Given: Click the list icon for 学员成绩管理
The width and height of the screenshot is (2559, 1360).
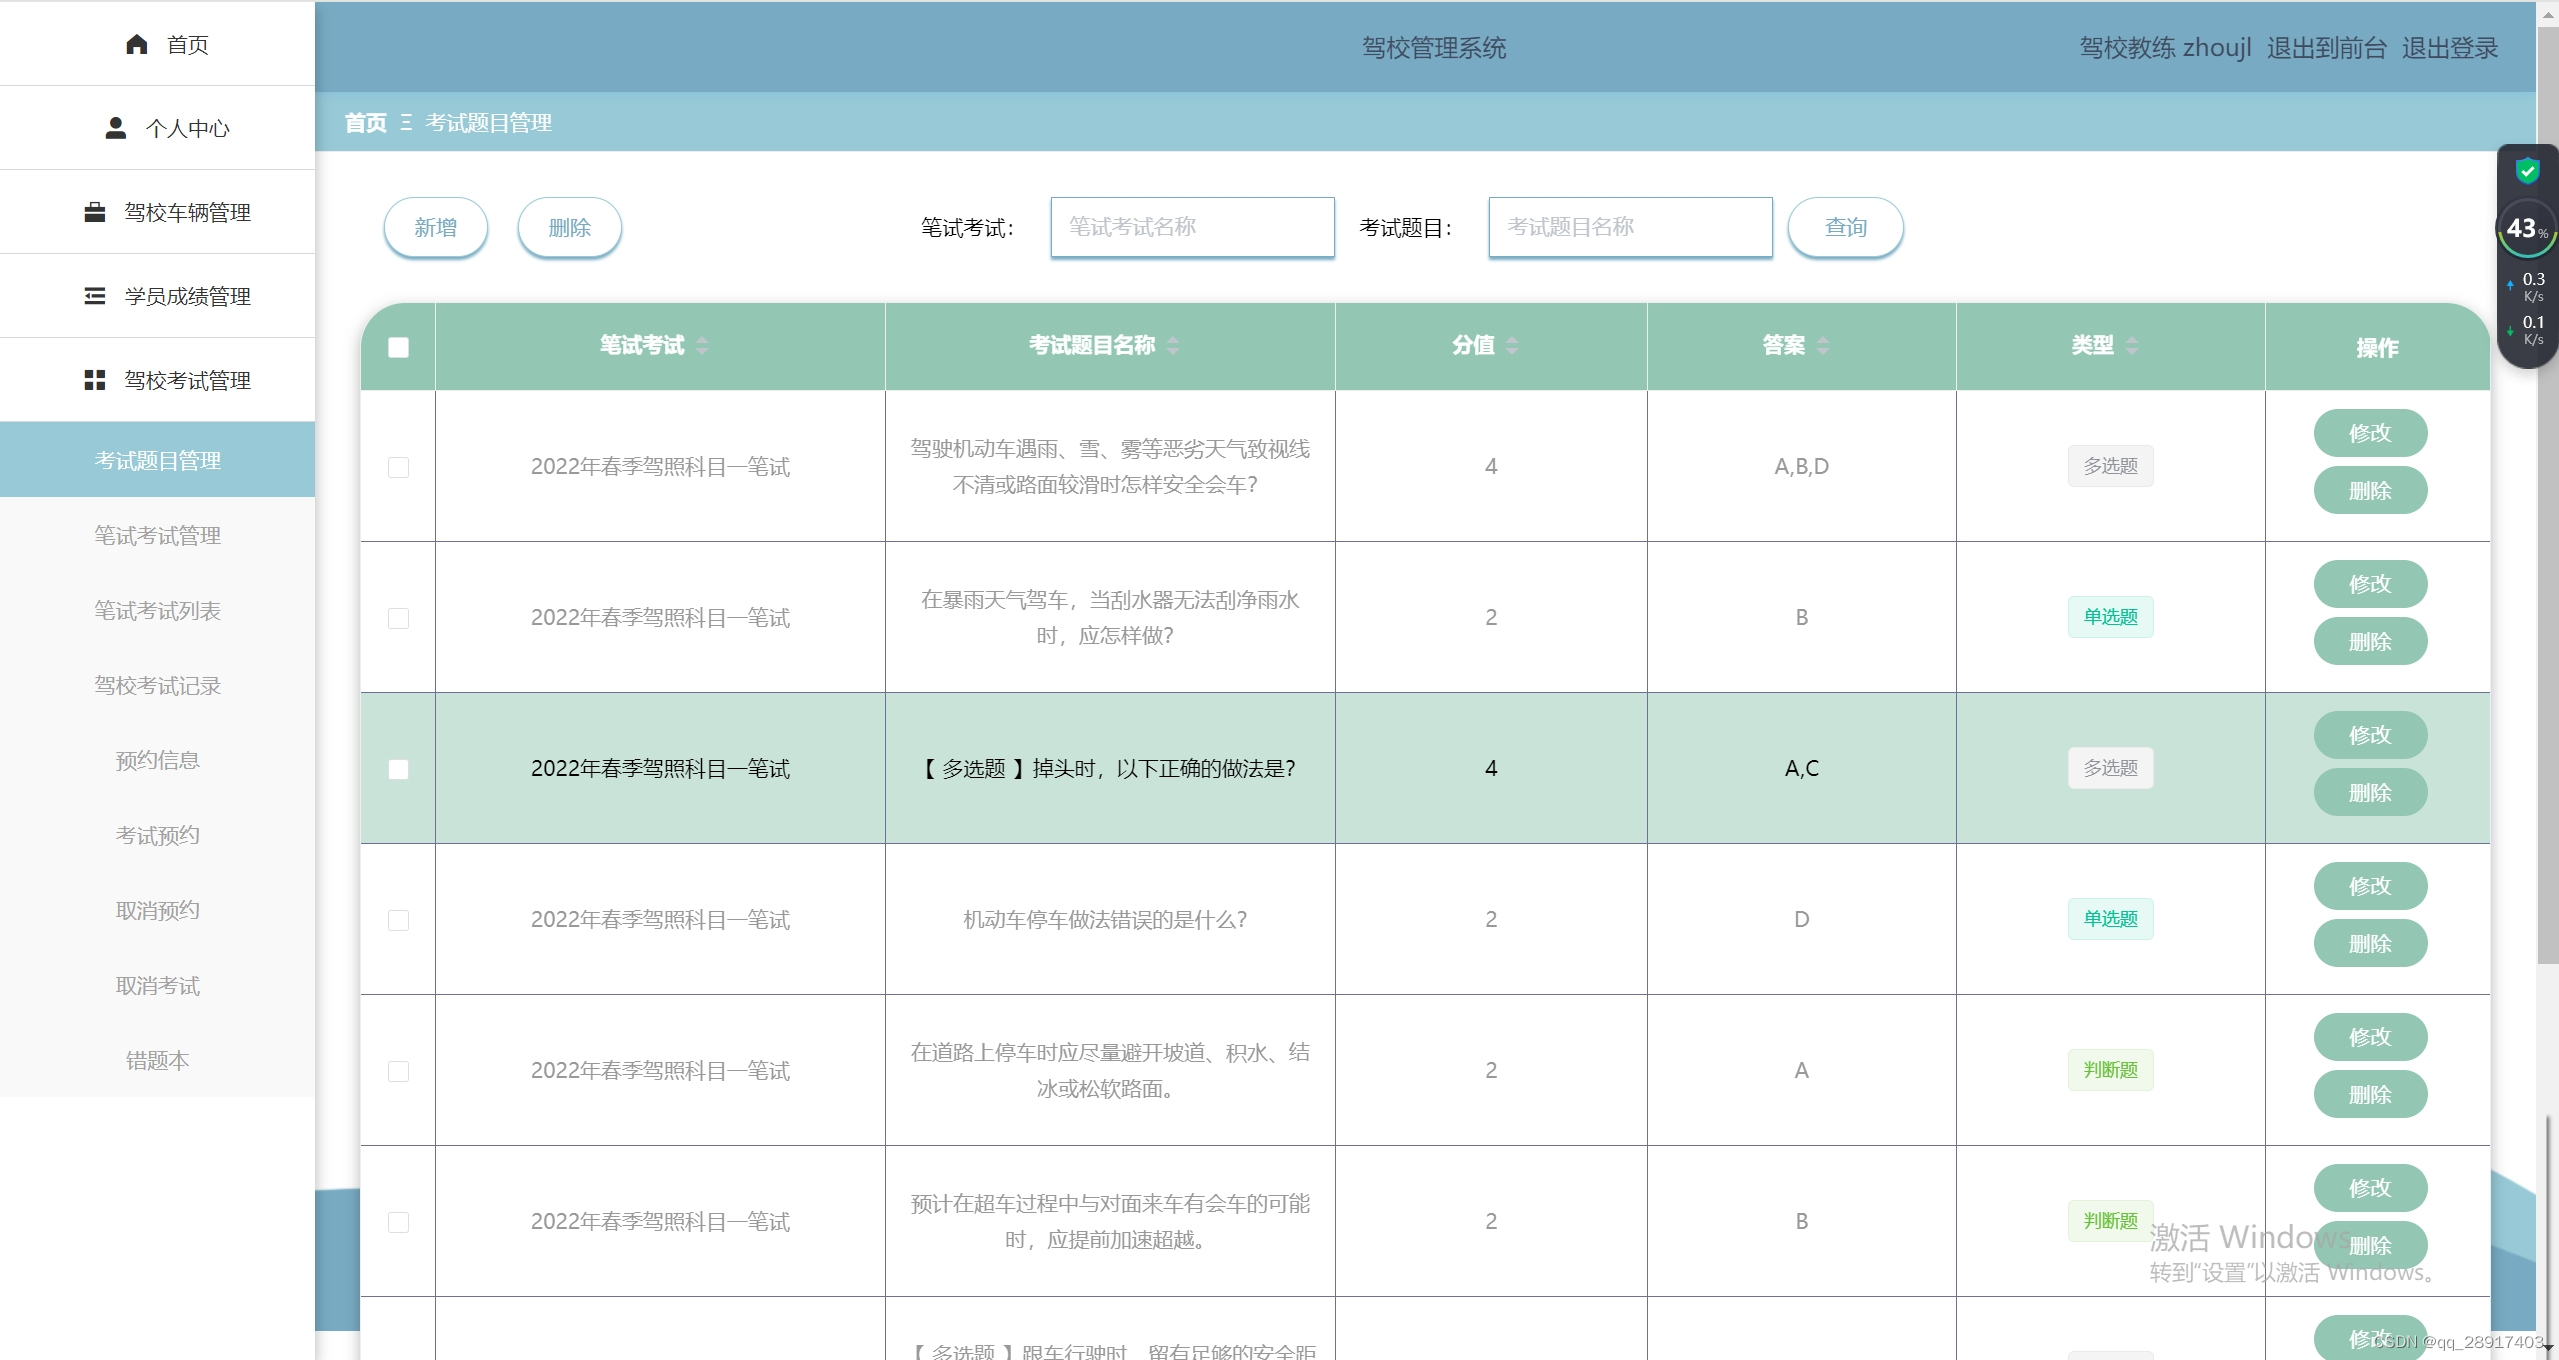Looking at the screenshot, I should [x=95, y=297].
